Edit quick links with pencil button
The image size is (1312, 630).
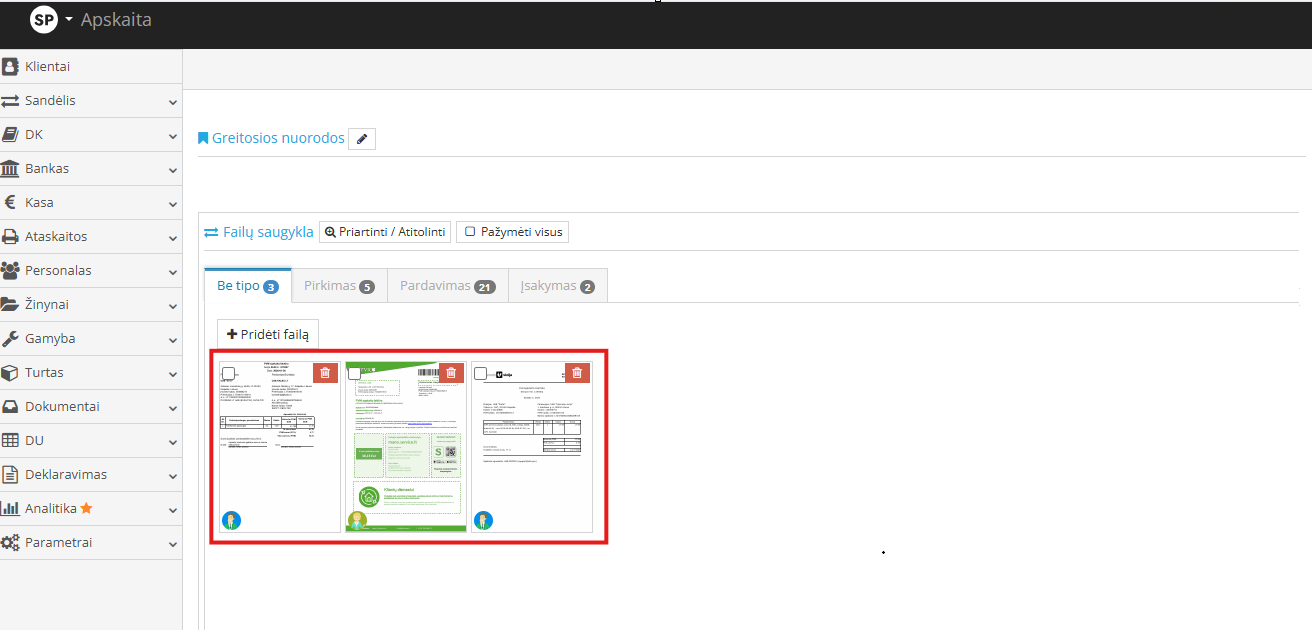[362, 139]
